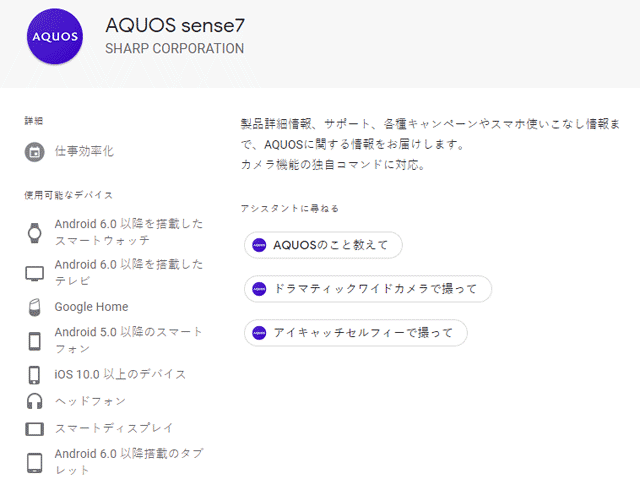Viewport: 640px width, 501px height.
Task: Select the ドラマティックワイドカメラで撮って chip
Action: click(x=368, y=289)
